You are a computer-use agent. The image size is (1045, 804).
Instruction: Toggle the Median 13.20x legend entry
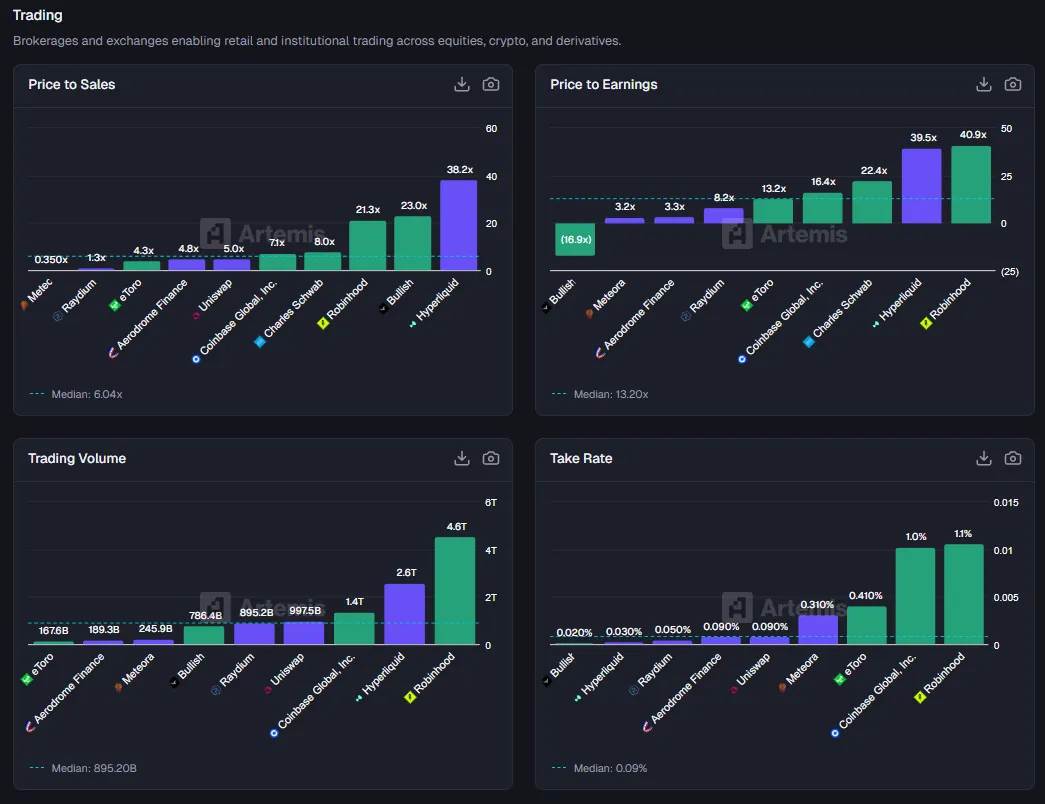(600, 394)
